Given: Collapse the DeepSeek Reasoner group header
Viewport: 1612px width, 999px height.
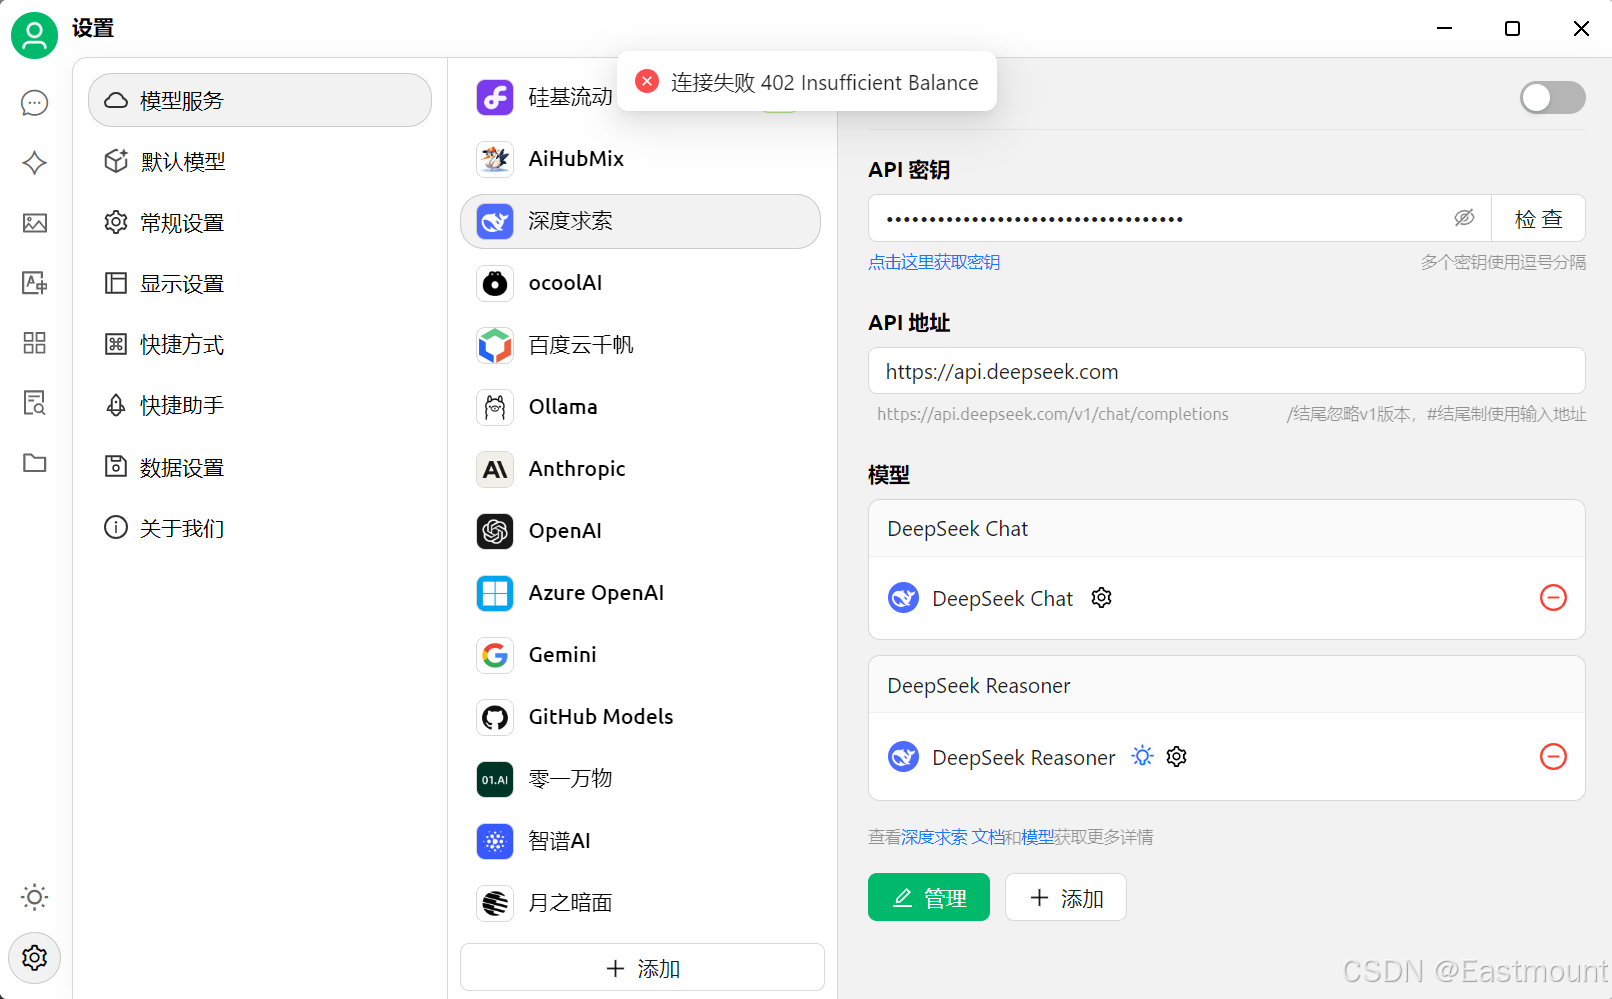Looking at the screenshot, I should (x=1226, y=686).
